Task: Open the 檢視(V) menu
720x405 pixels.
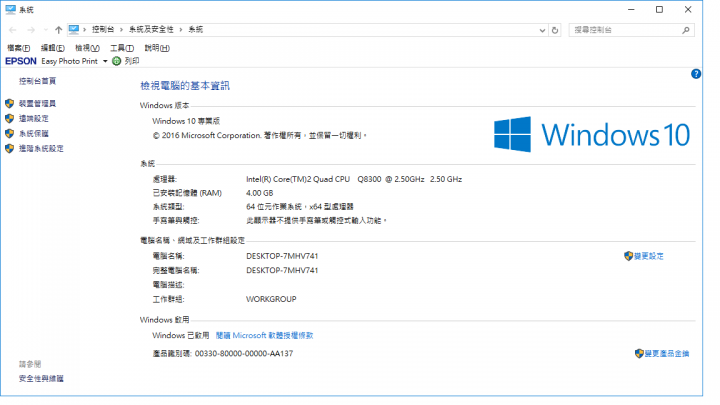Action: pos(87,48)
